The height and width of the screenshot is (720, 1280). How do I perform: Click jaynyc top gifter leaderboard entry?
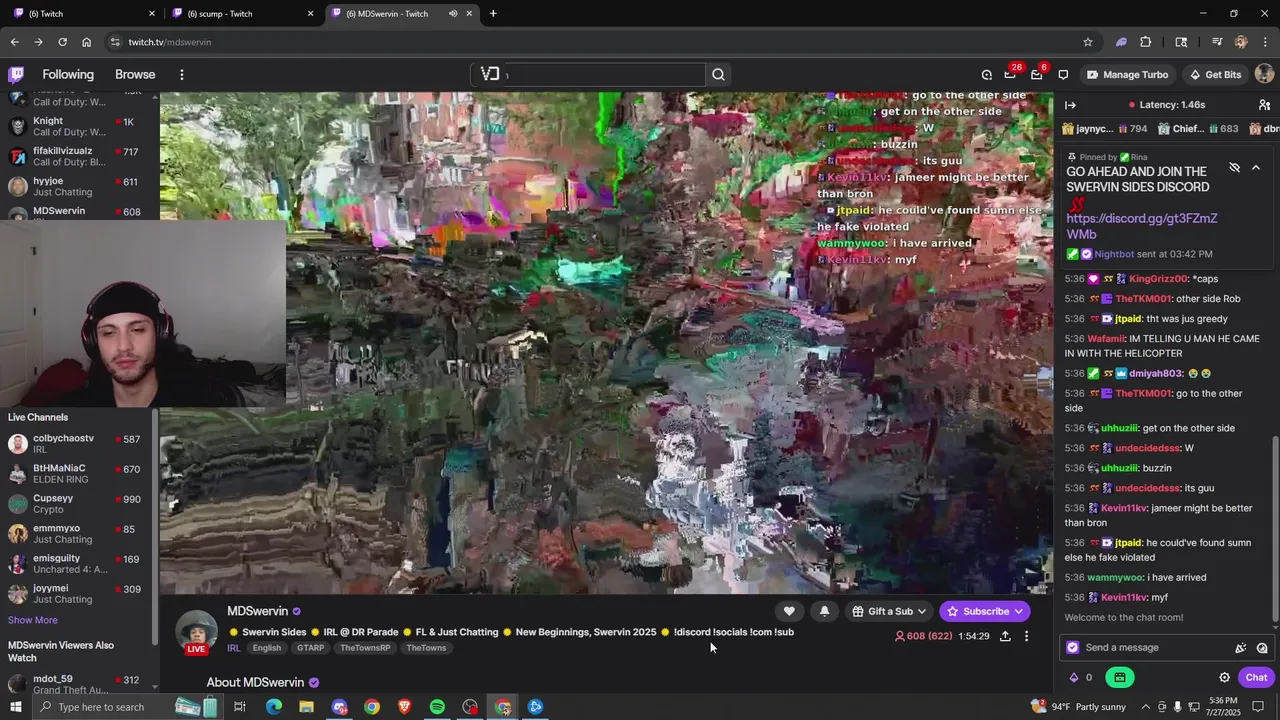coord(1104,129)
